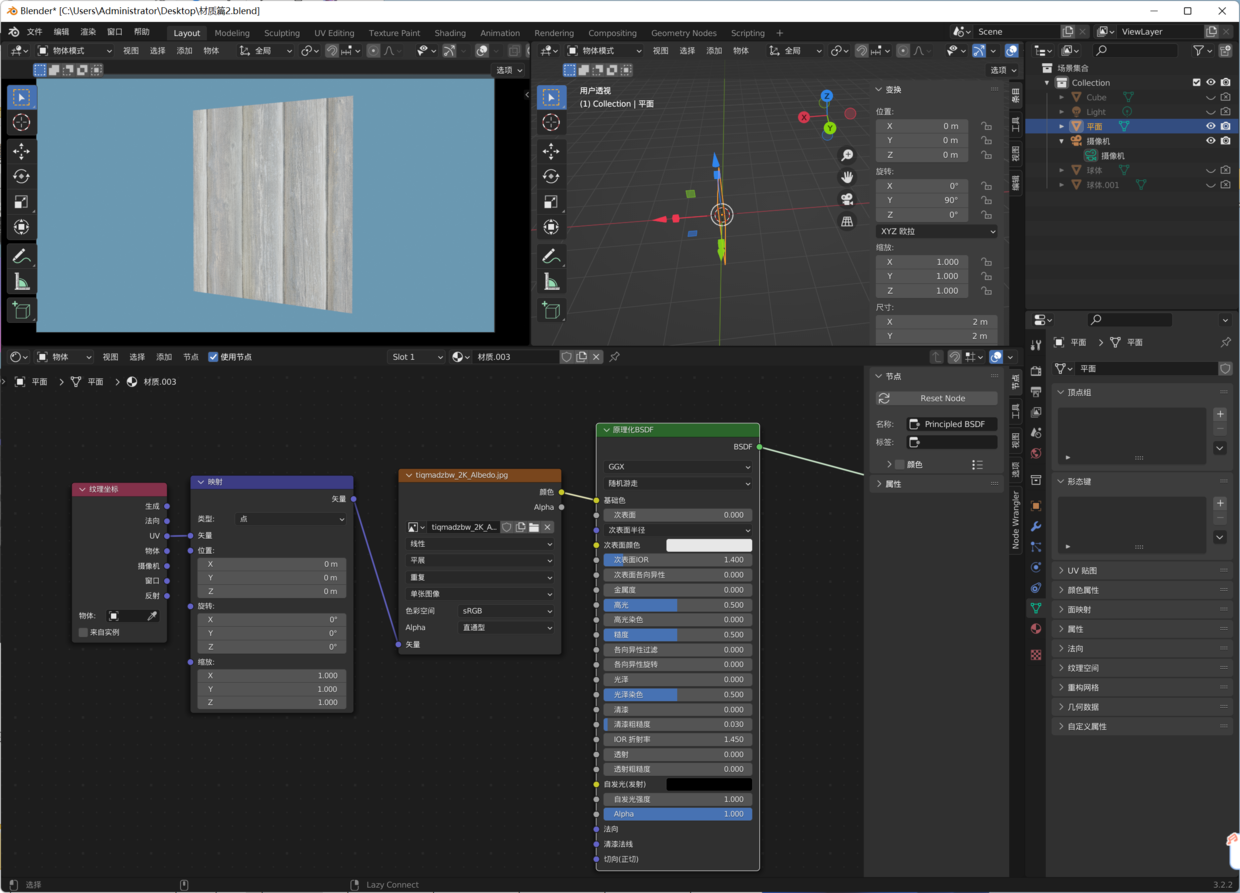Hide the 平面 object with eye icon
The image size is (1240, 893).
[x=1210, y=126]
